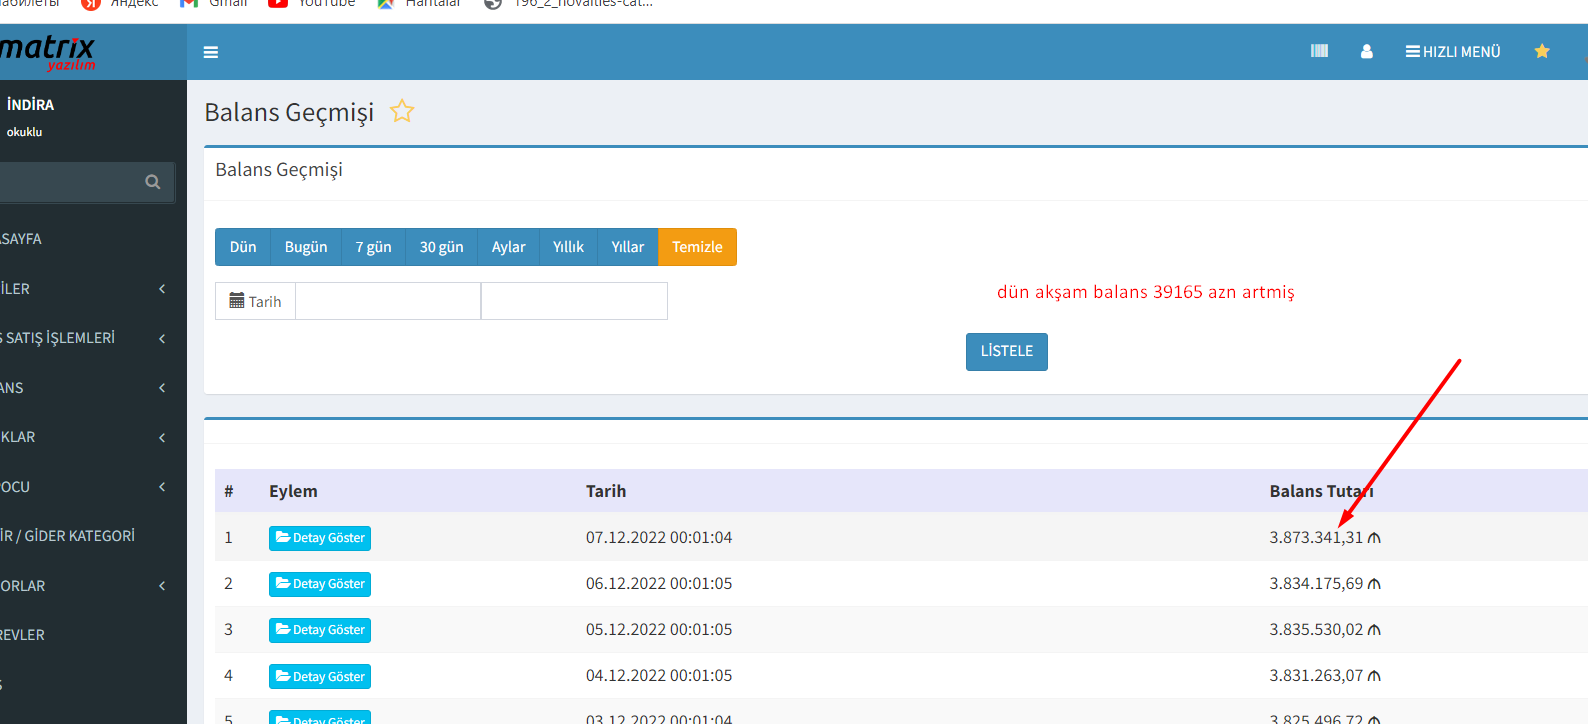Click the barcode icon in top bar
The width and height of the screenshot is (1588, 724).
(x=1319, y=51)
